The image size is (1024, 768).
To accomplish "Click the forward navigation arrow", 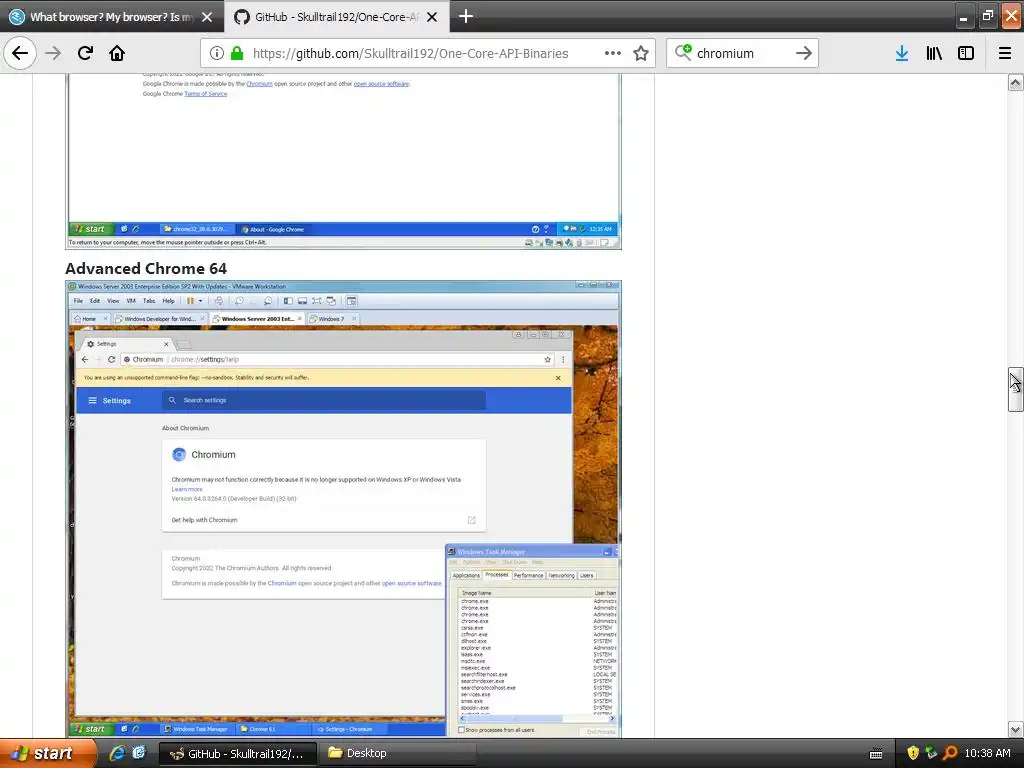I will pyautogui.click(x=53, y=53).
